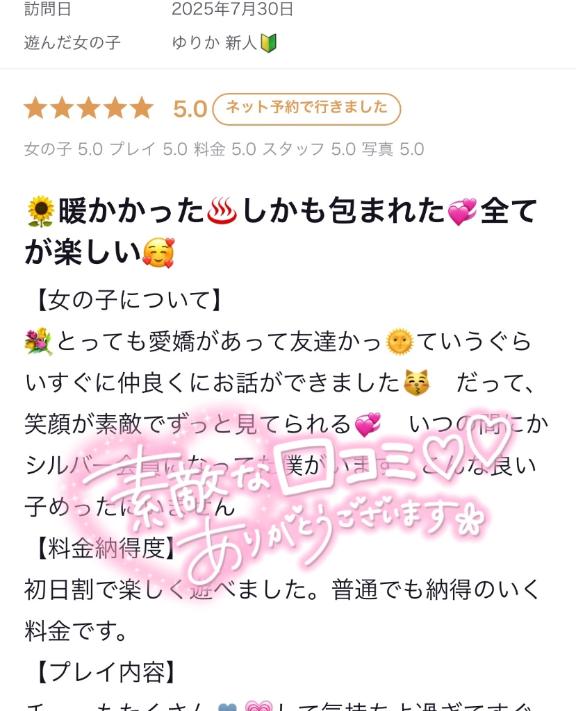Image resolution: width=576 pixels, height=711 pixels.
Task: Click the two hearts emoji after 包まれた
Action: (462, 211)
